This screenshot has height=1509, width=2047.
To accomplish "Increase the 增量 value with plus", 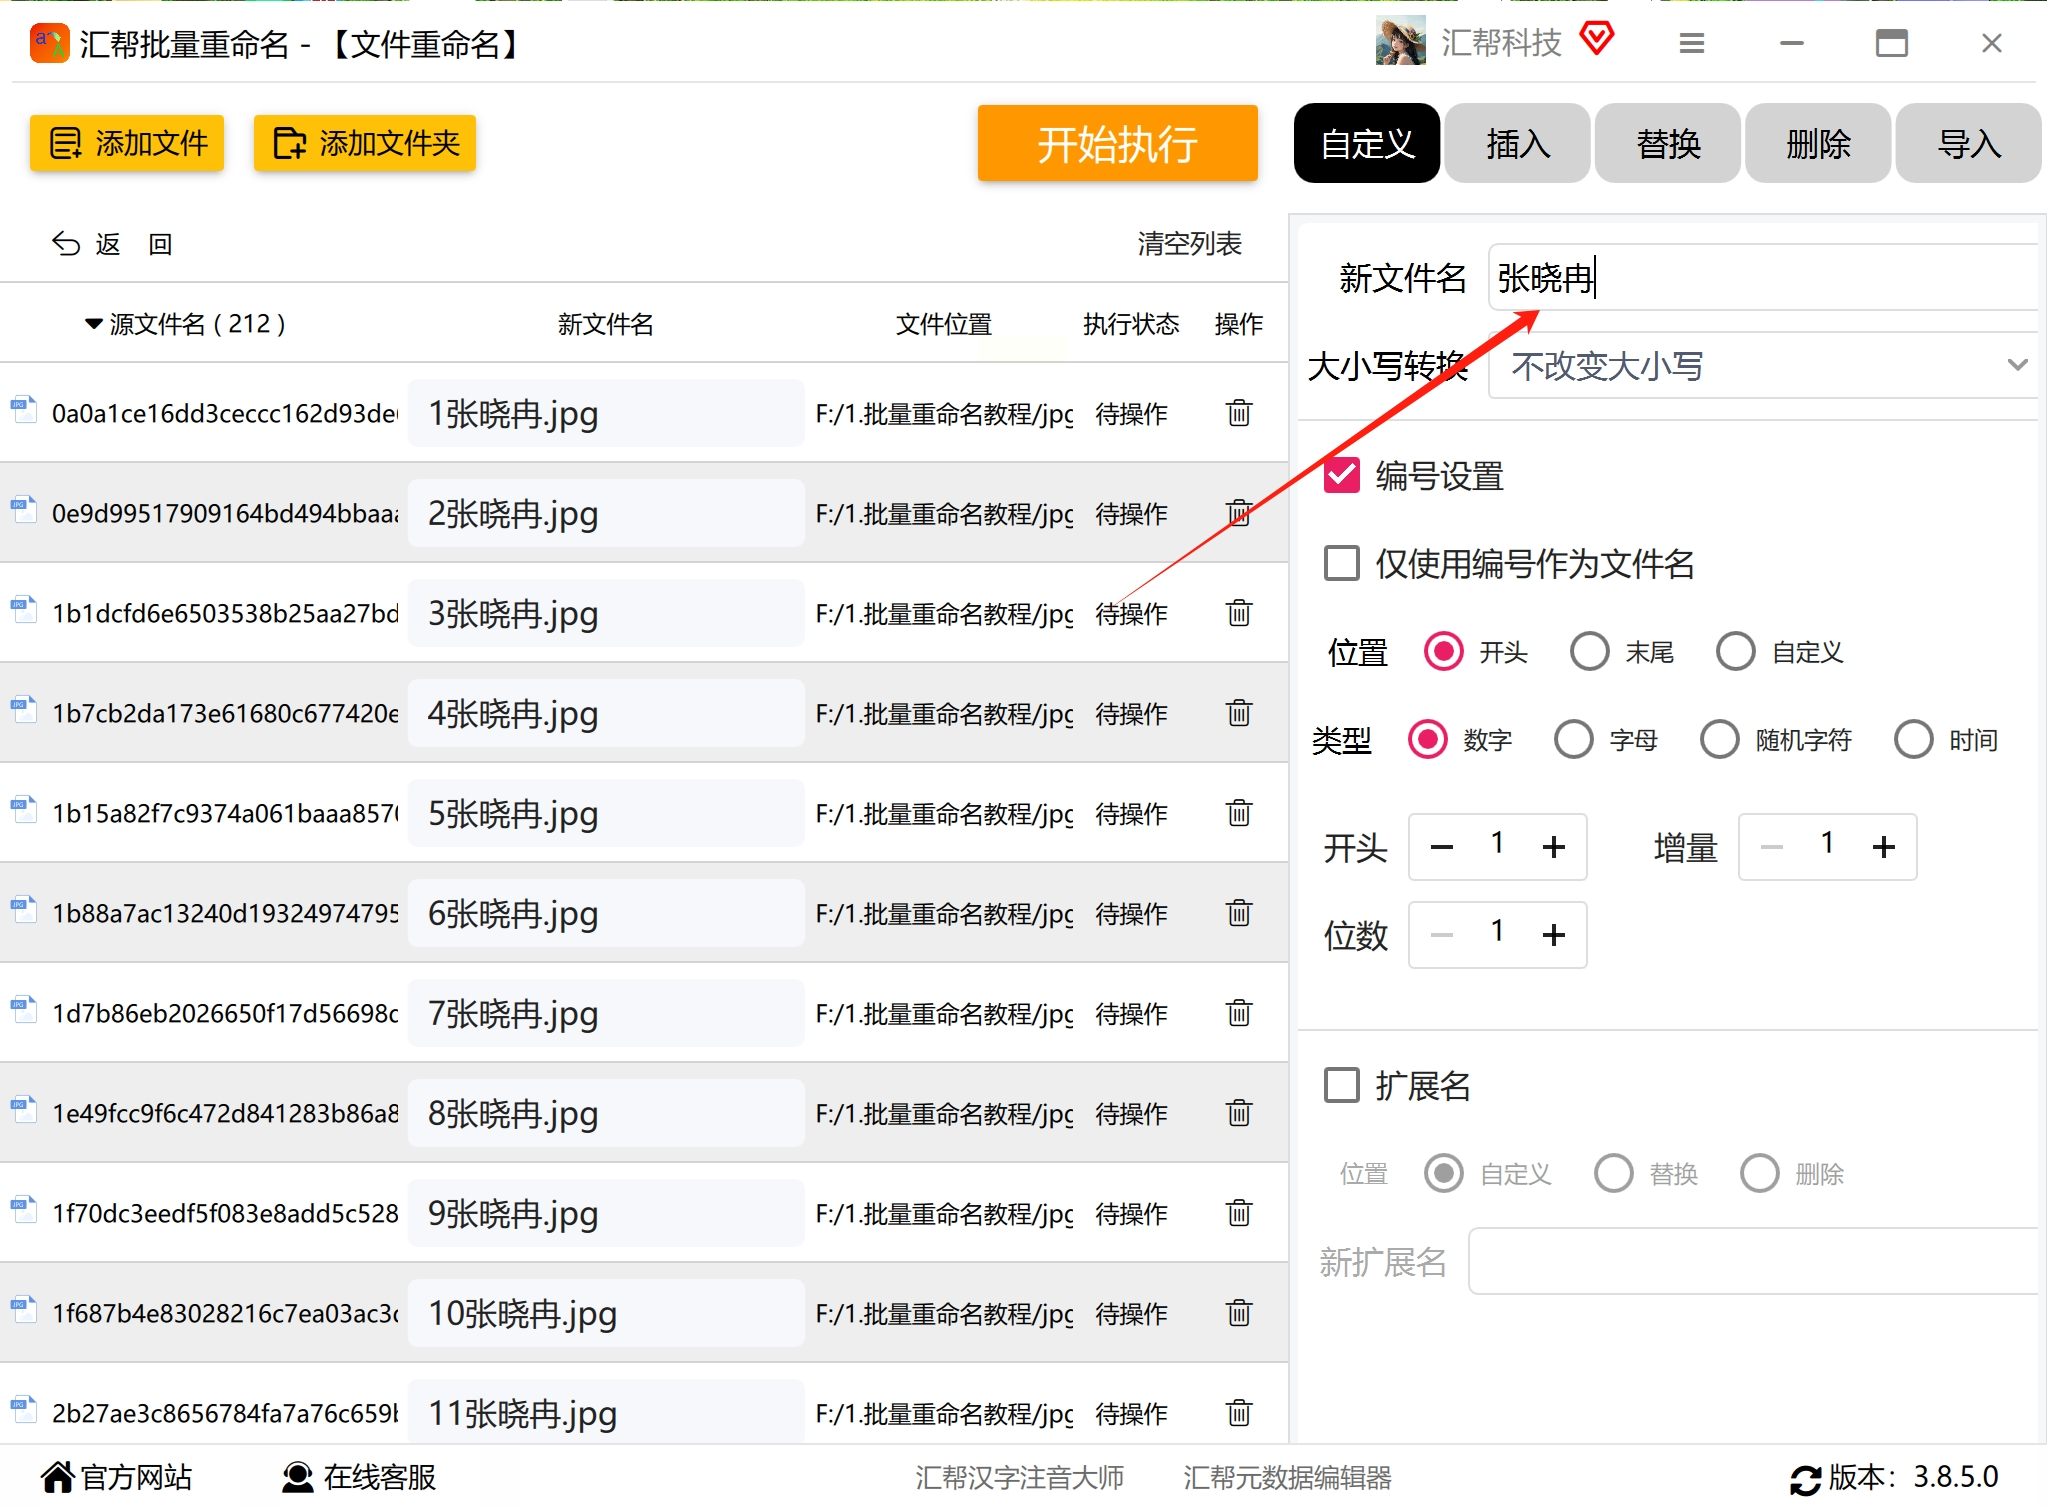I will click(1883, 848).
